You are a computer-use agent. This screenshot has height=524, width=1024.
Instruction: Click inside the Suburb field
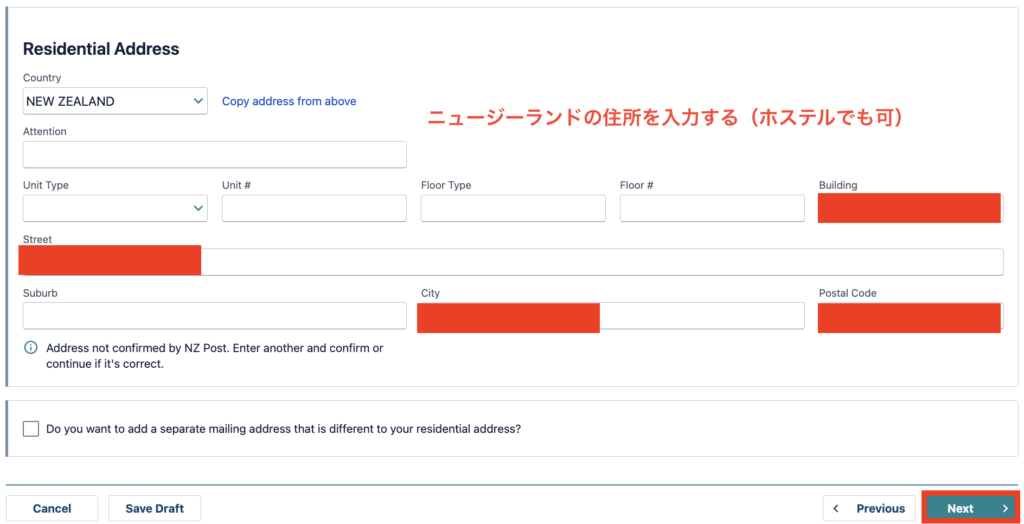click(215, 316)
